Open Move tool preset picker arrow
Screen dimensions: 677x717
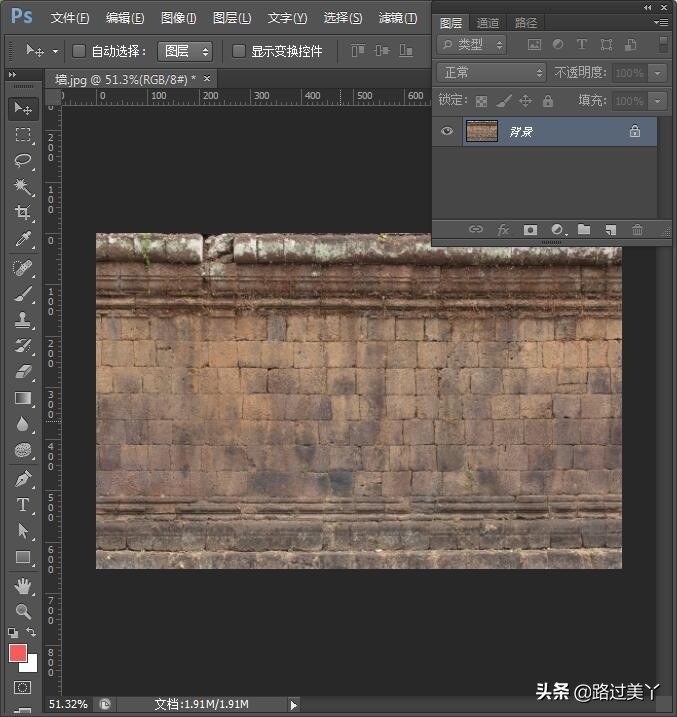pyautogui.click(x=55, y=51)
